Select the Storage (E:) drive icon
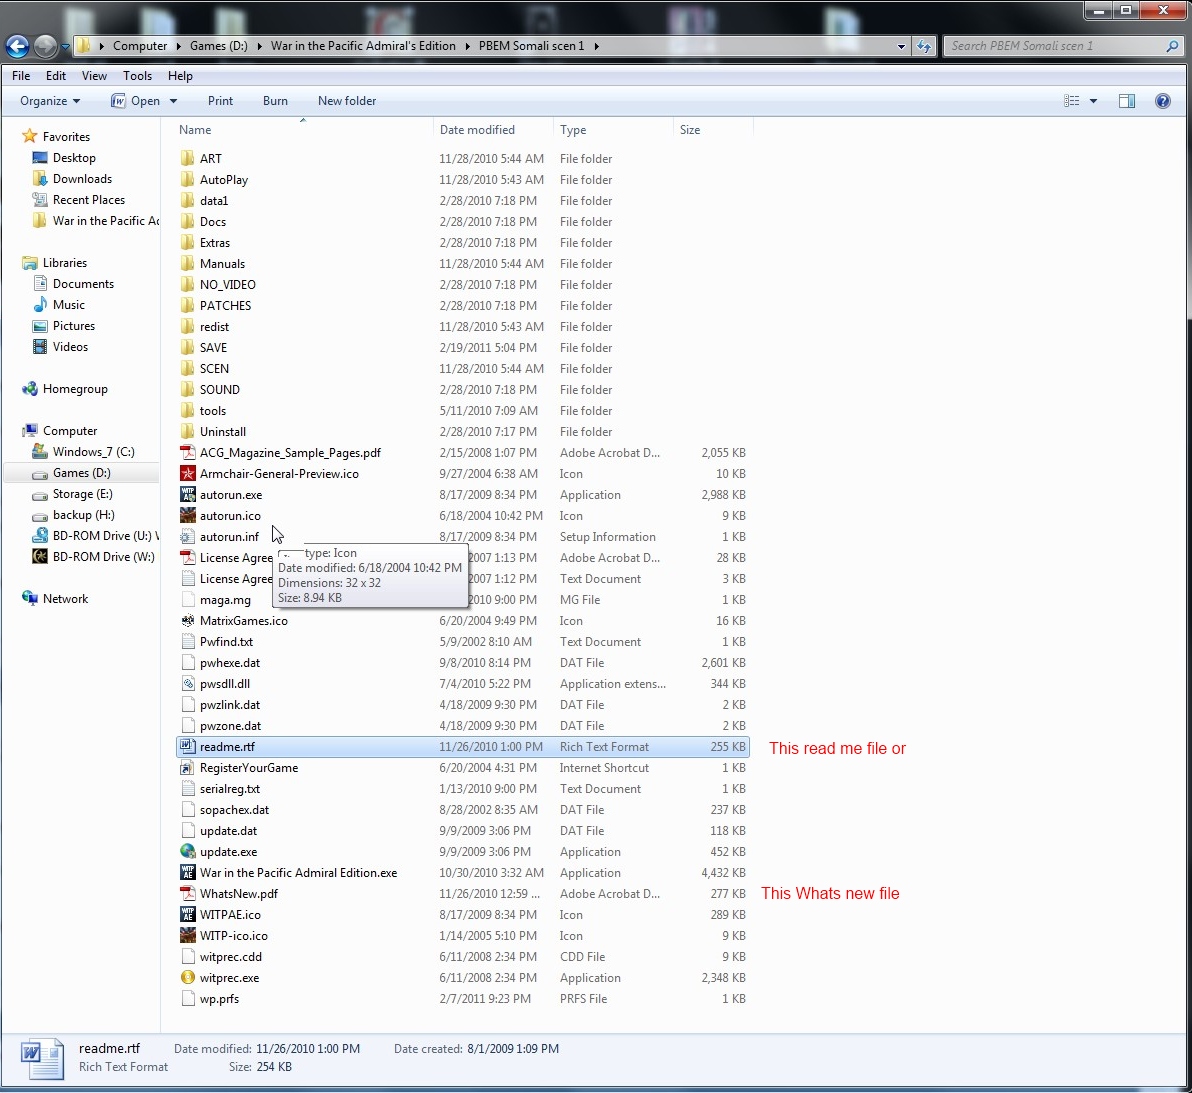Image resolution: width=1192 pixels, height=1093 pixels. click(40, 494)
